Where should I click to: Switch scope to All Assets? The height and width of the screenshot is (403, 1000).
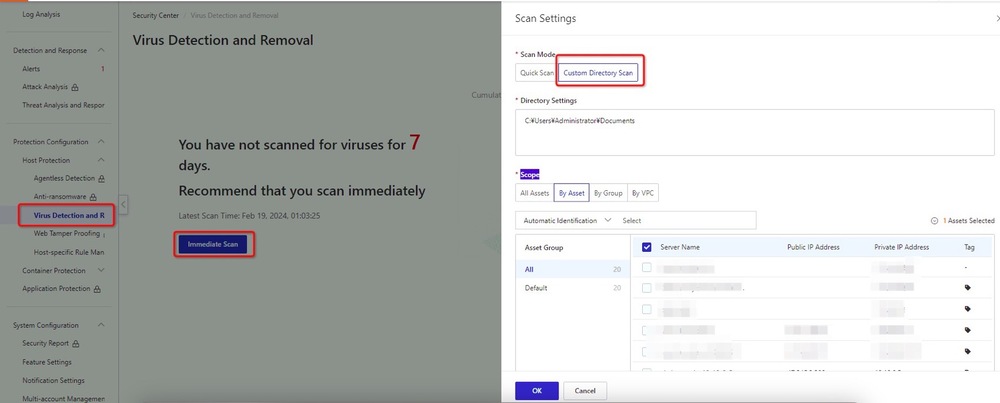[x=534, y=193]
